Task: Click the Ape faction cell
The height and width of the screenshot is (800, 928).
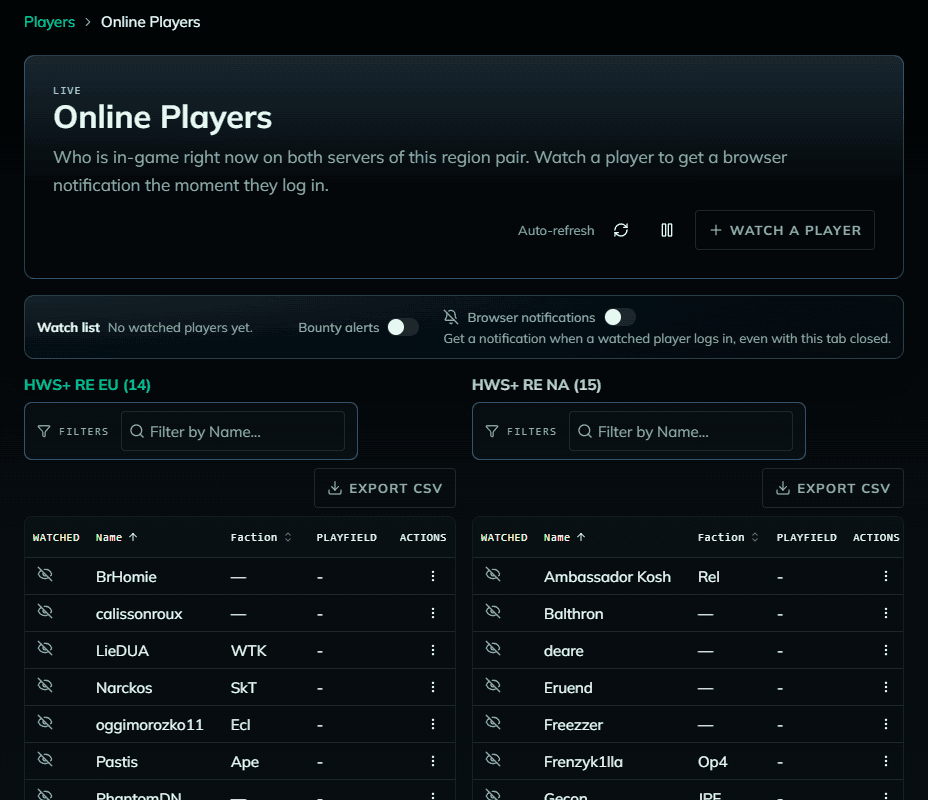Action: point(245,762)
